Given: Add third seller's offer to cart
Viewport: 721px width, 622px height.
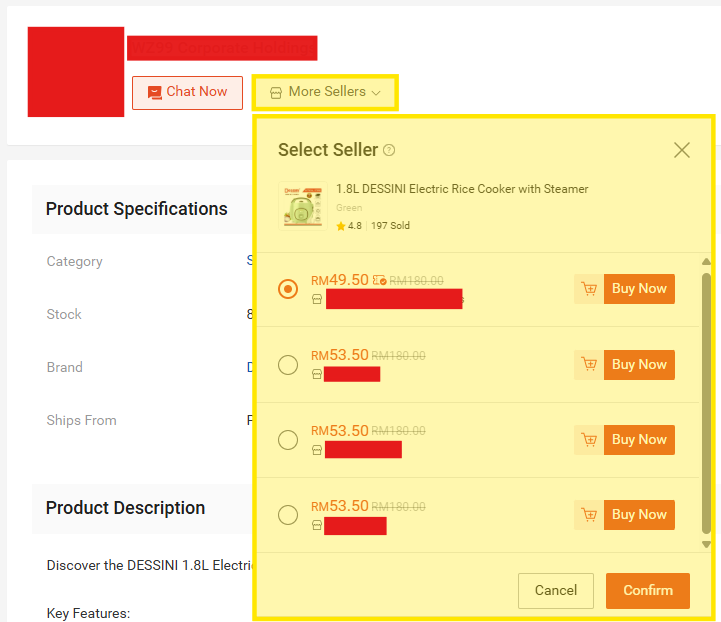Looking at the screenshot, I should [x=589, y=440].
